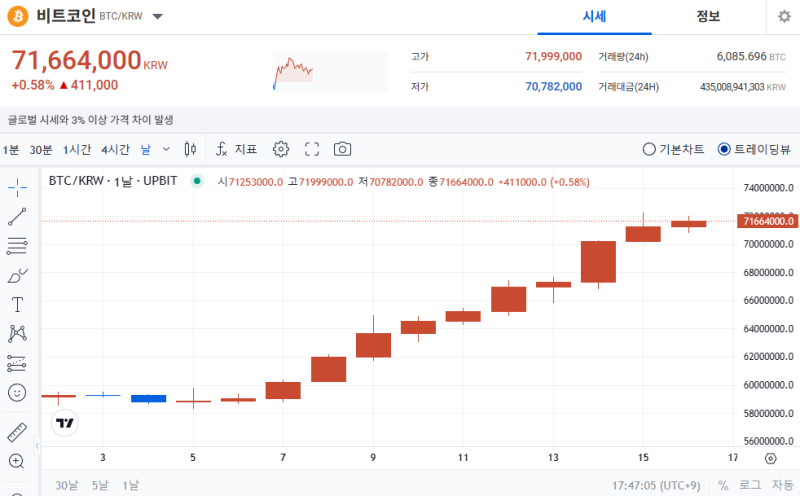
Task: Select the 4시간 chart interval
Action: pyautogui.click(x=115, y=150)
